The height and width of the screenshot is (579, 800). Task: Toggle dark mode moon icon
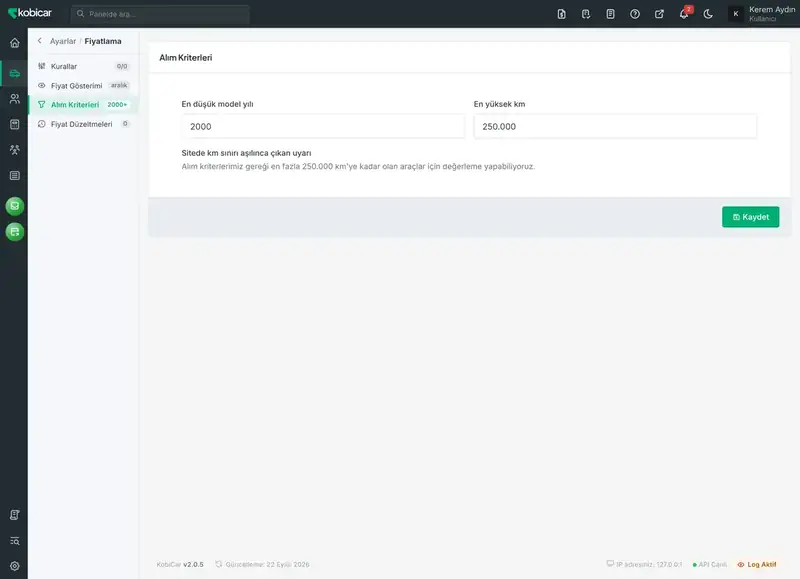(x=708, y=14)
